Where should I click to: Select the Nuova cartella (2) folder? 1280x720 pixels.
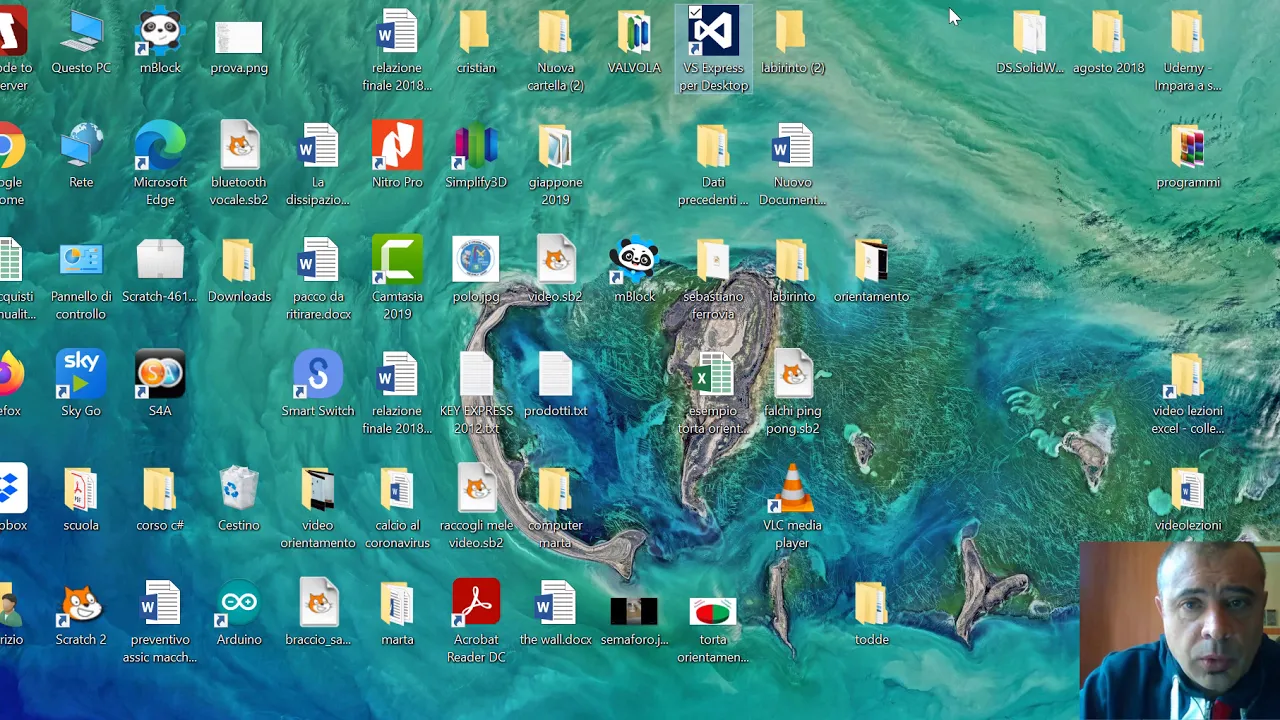[x=555, y=50]
